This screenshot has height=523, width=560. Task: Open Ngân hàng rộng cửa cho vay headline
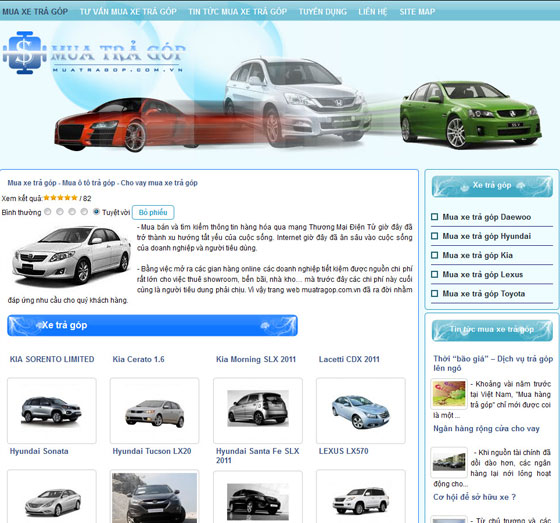pyautogui.click(x=486, y=429)
